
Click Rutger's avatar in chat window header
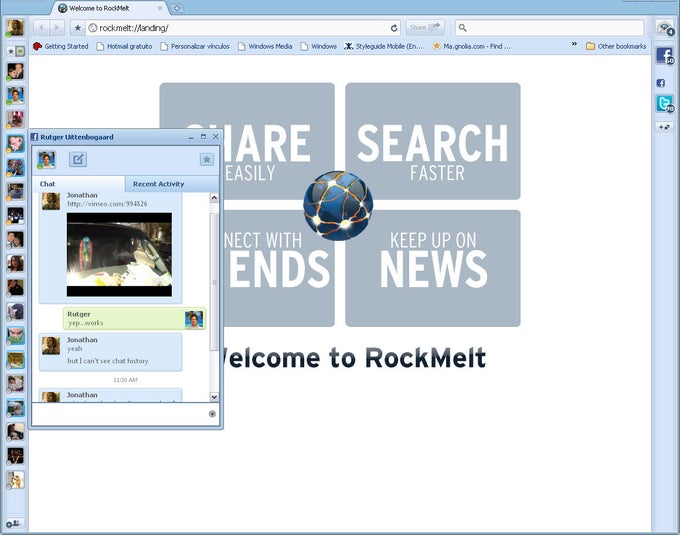(46, 160)
